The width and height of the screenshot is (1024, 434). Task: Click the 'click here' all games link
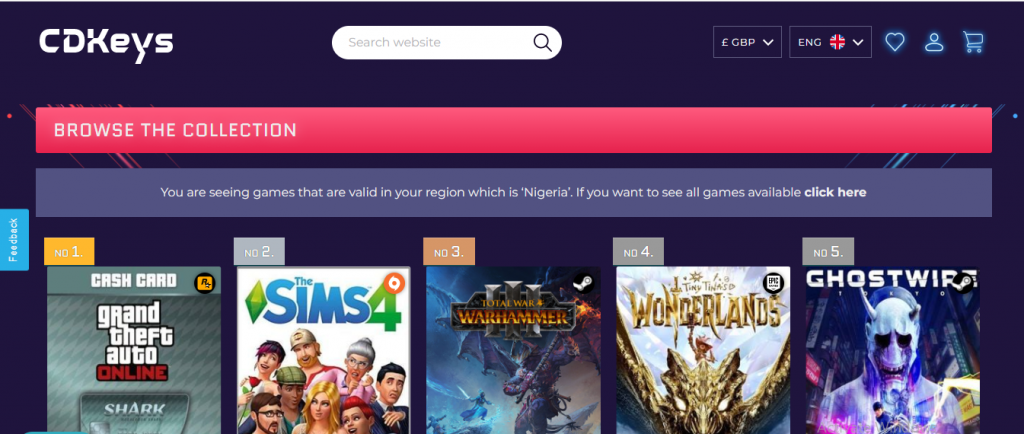coord(835,192)
